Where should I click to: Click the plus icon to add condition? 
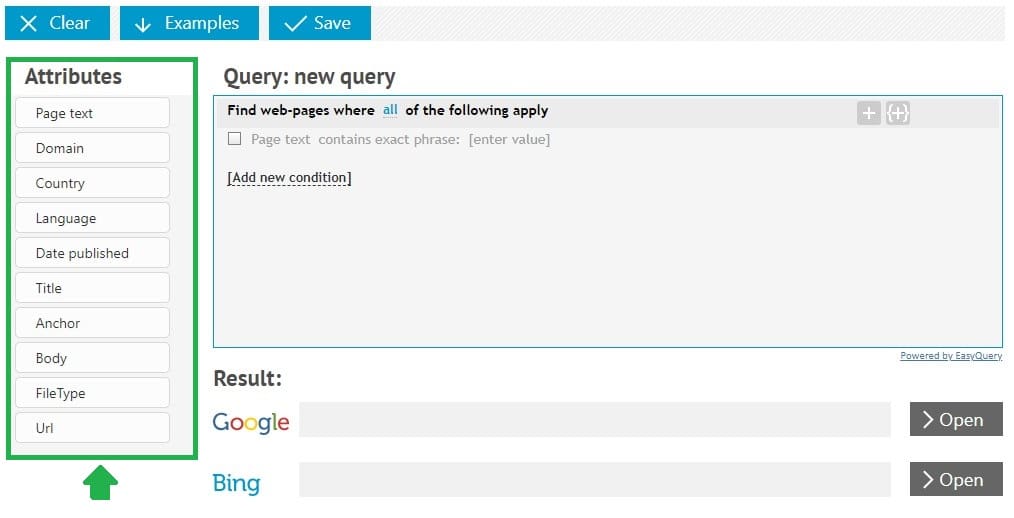[868, 113]
